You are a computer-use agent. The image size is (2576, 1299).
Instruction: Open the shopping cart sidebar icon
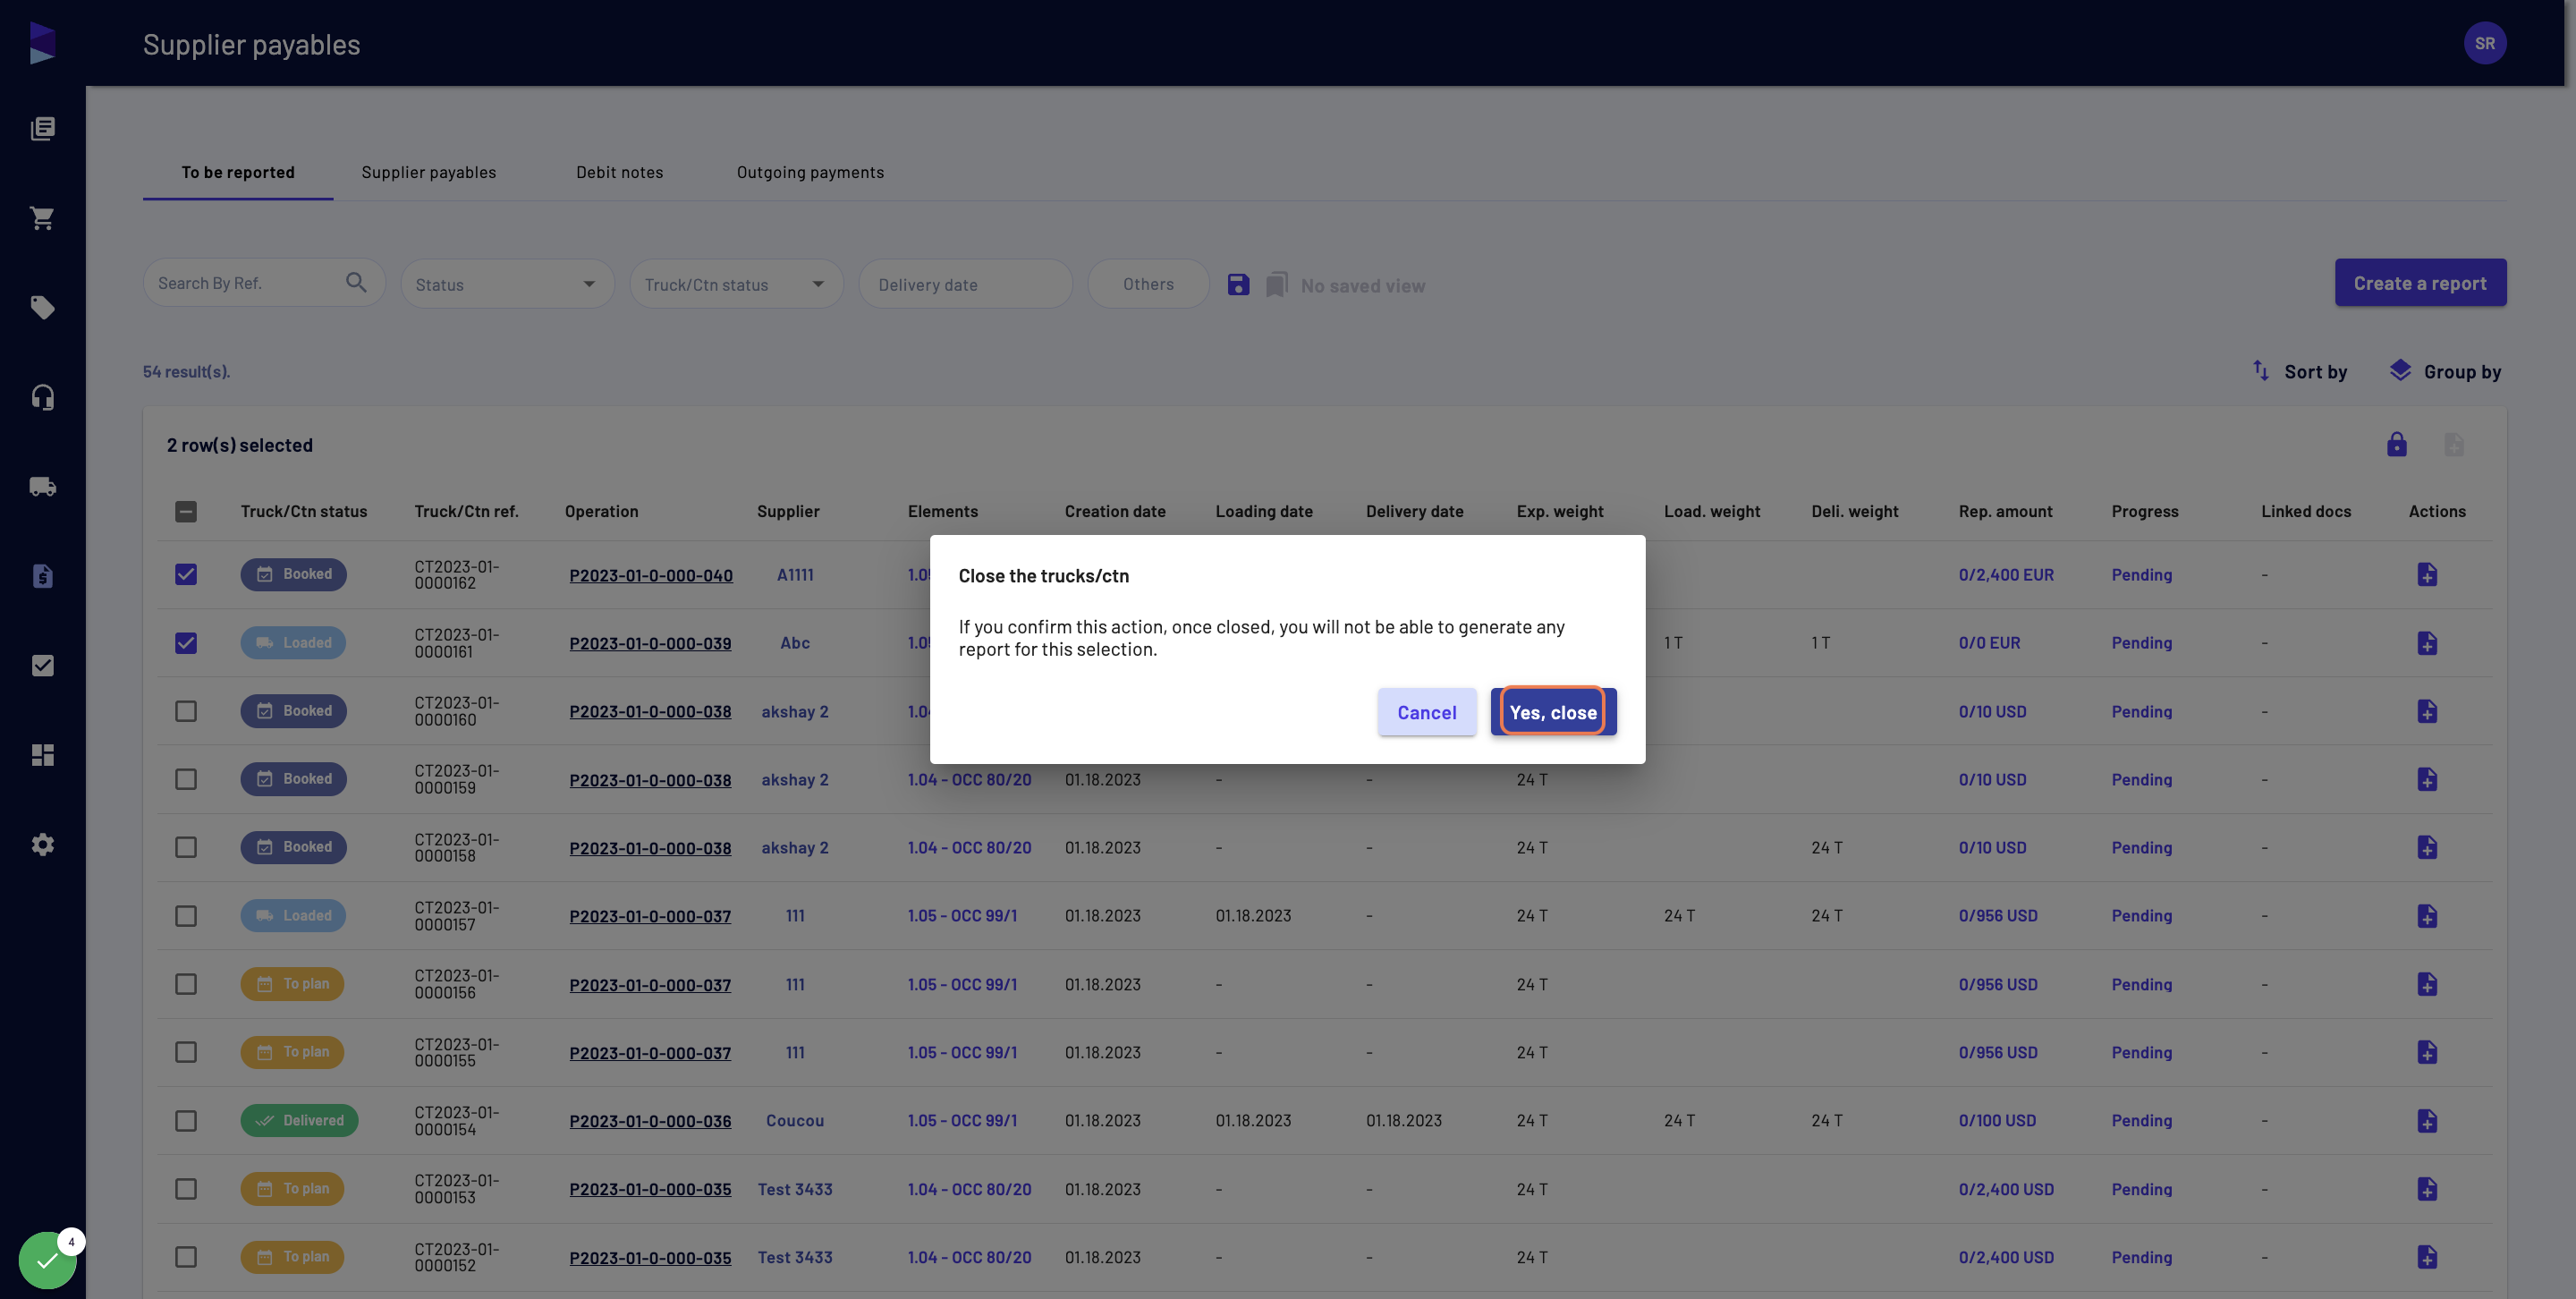click(x=42, y=218)
